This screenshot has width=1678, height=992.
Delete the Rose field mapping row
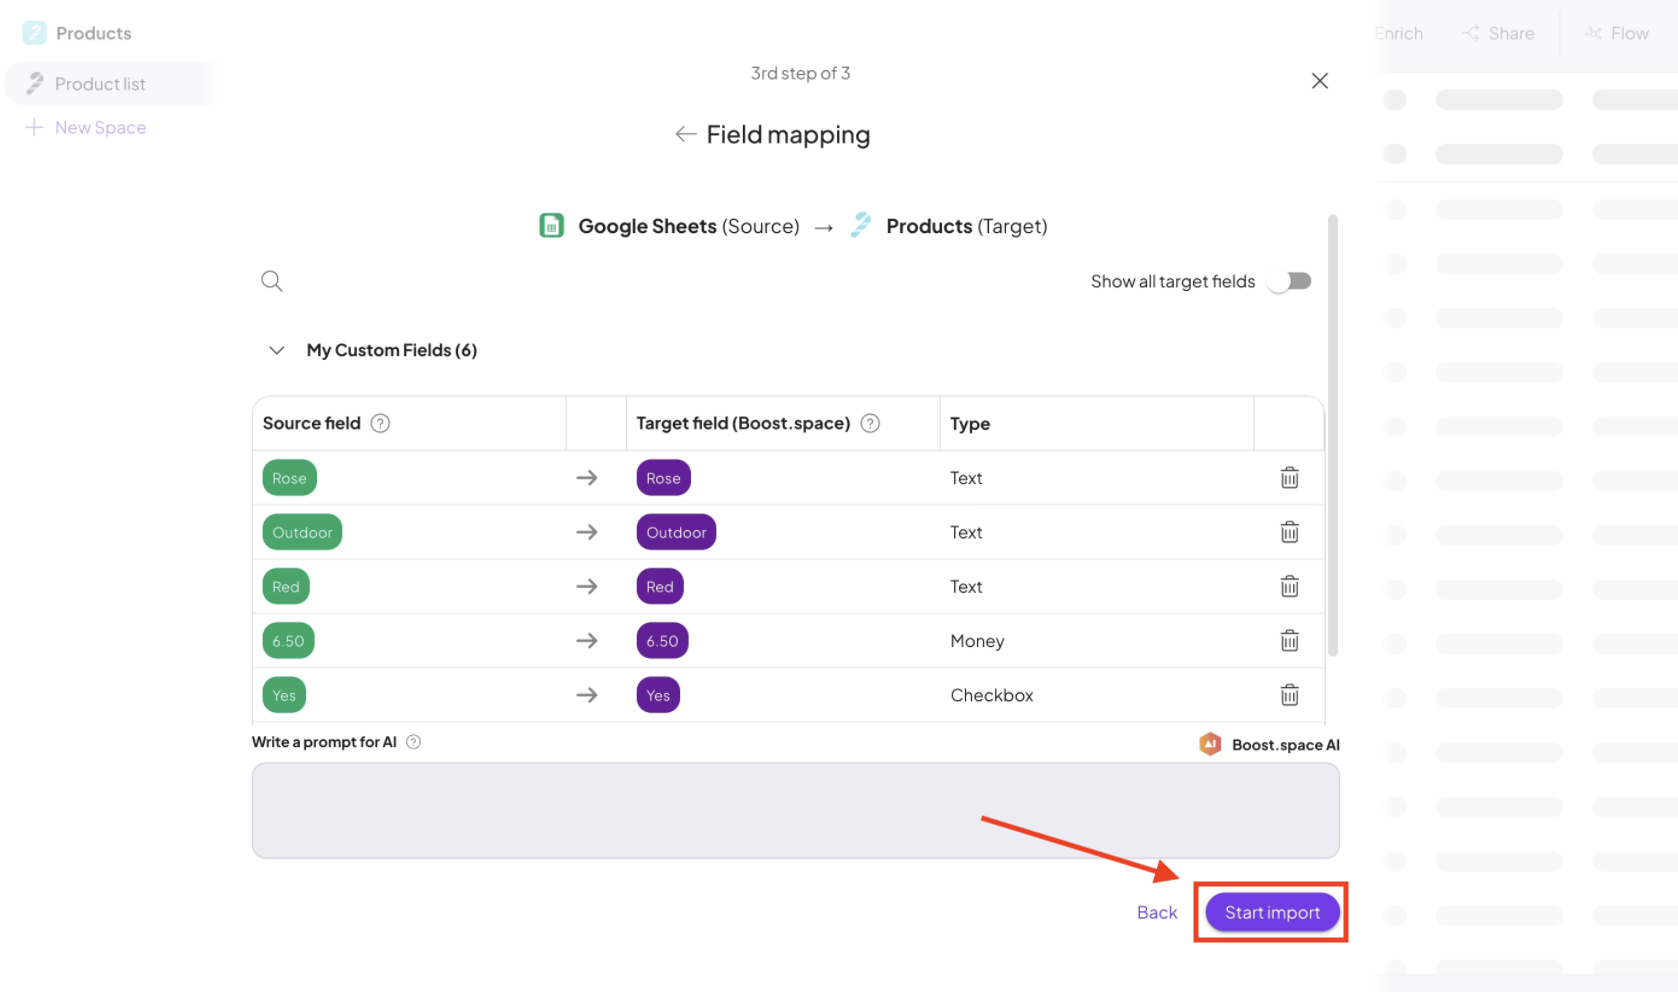tap(1289, 478)
